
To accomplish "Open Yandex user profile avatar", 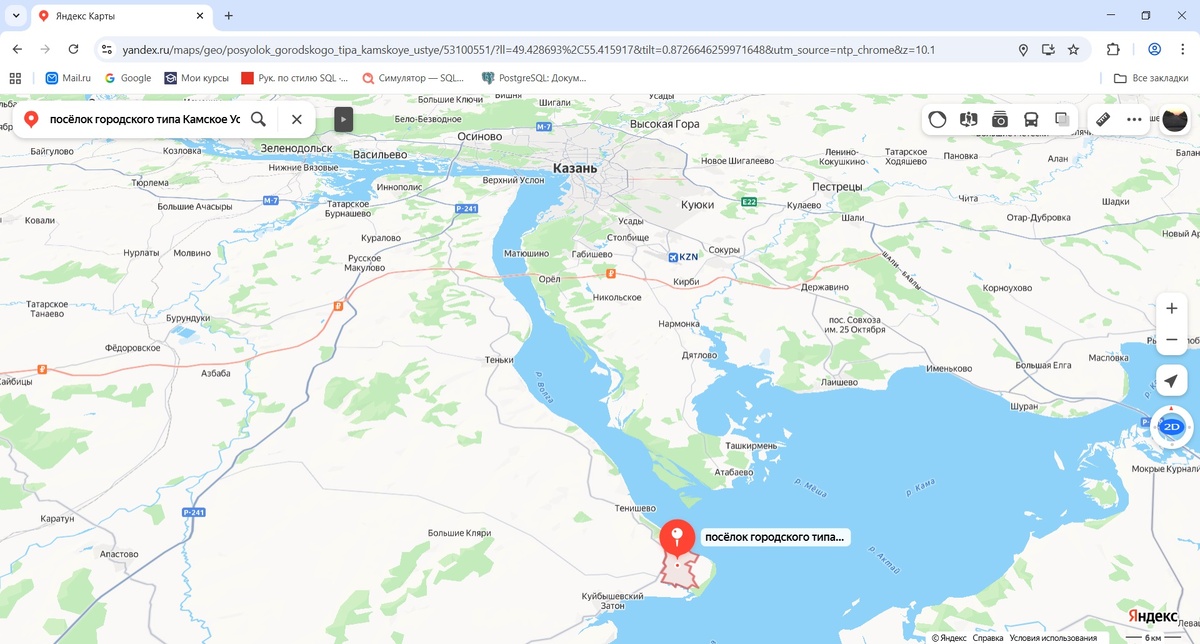I will pos(1174,119).
